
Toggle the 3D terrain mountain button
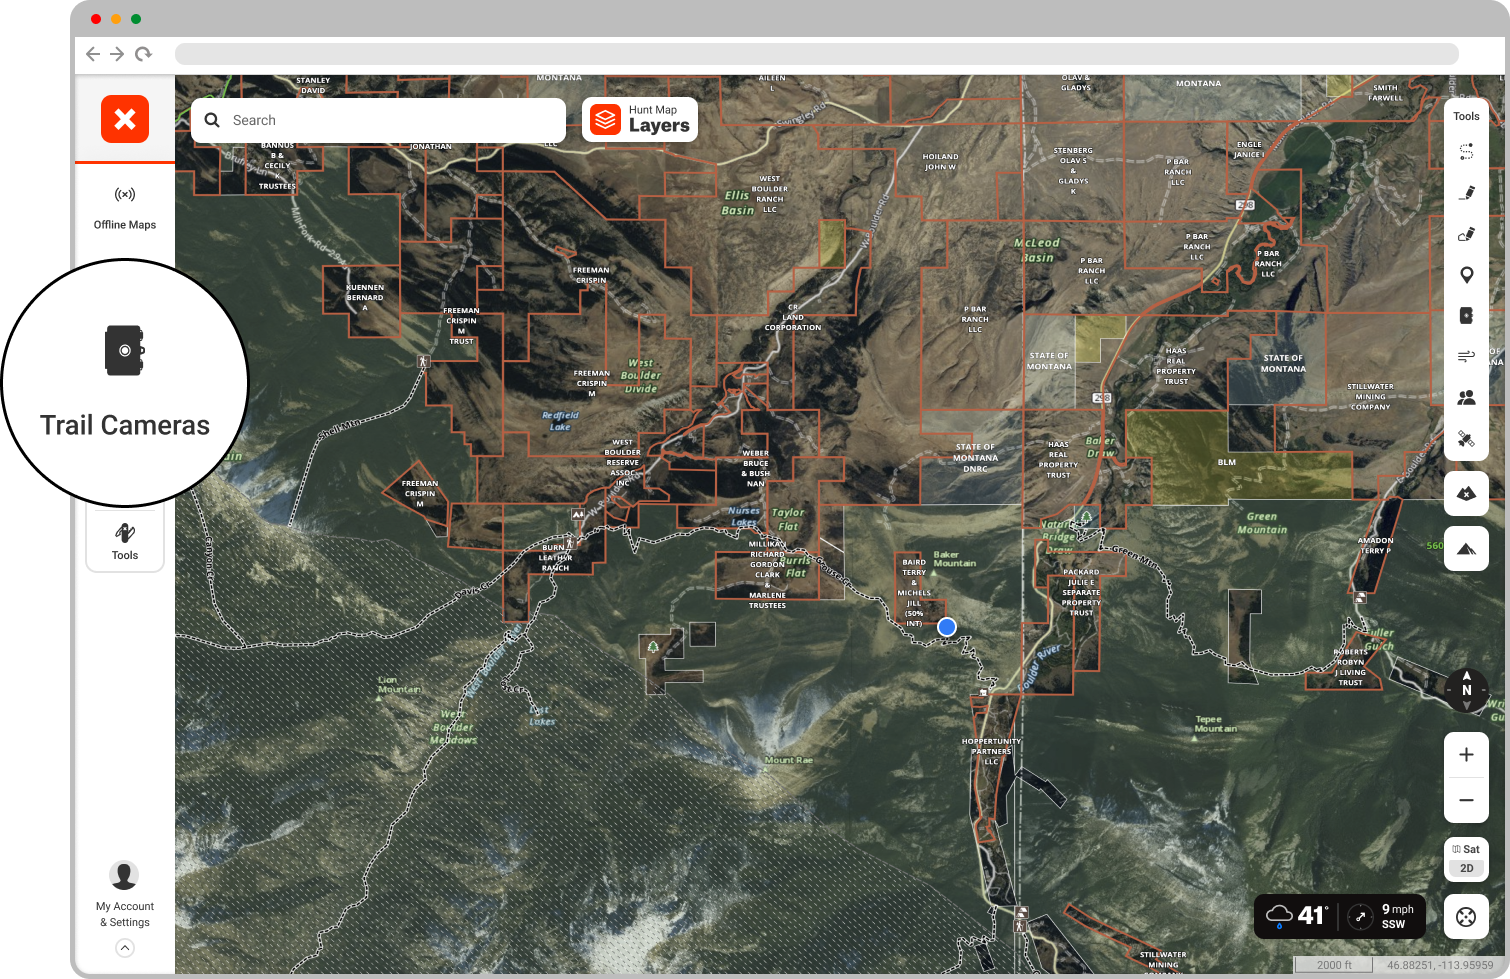[x=1466, y=549]
